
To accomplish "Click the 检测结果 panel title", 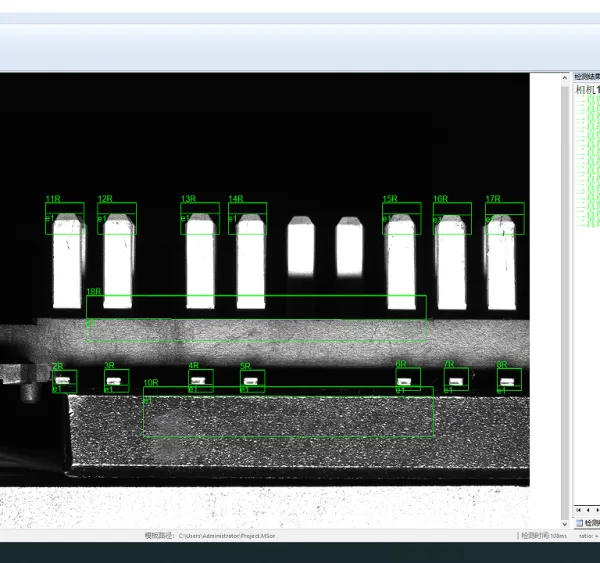I will (587, 77).
